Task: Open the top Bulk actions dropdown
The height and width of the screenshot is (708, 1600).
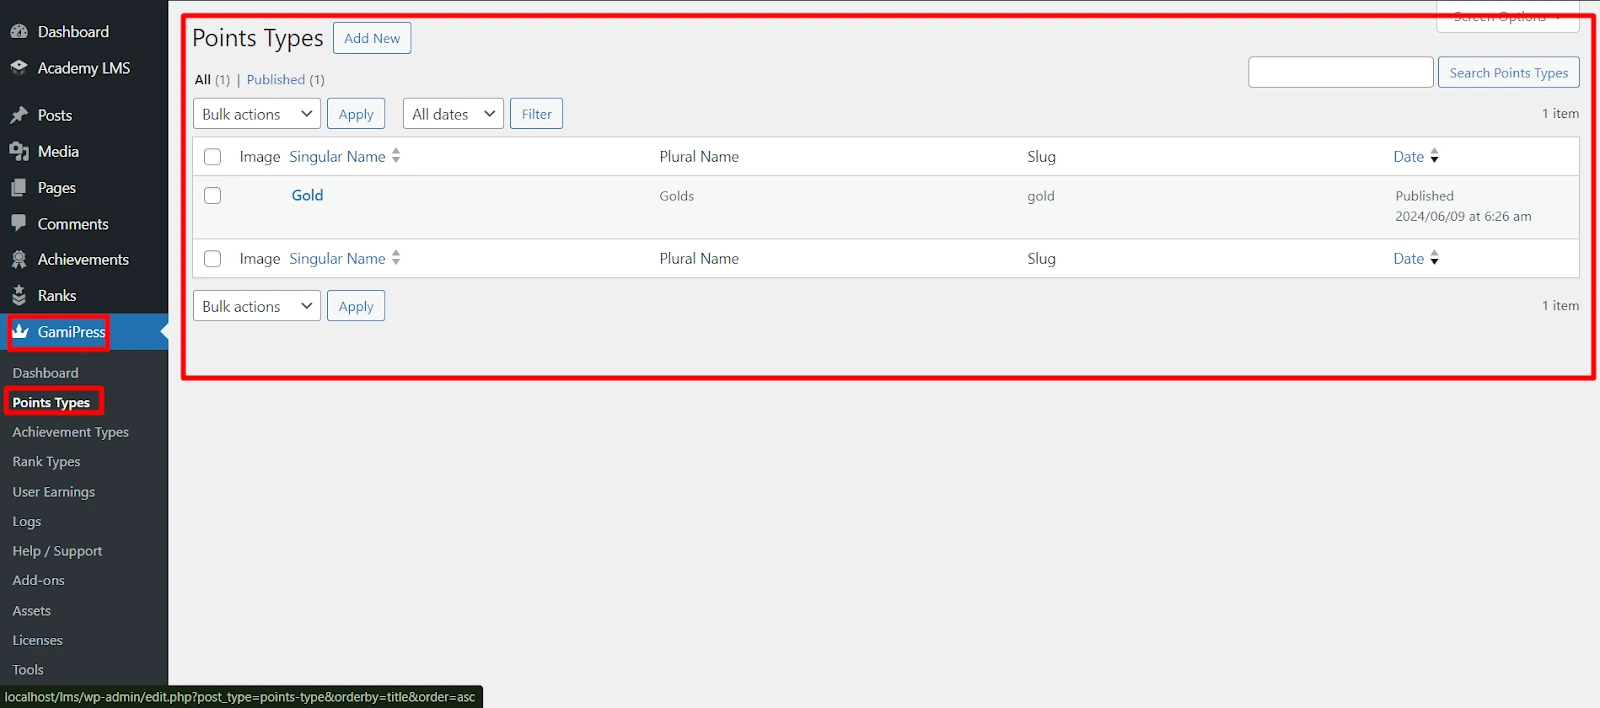Action: 257,114
